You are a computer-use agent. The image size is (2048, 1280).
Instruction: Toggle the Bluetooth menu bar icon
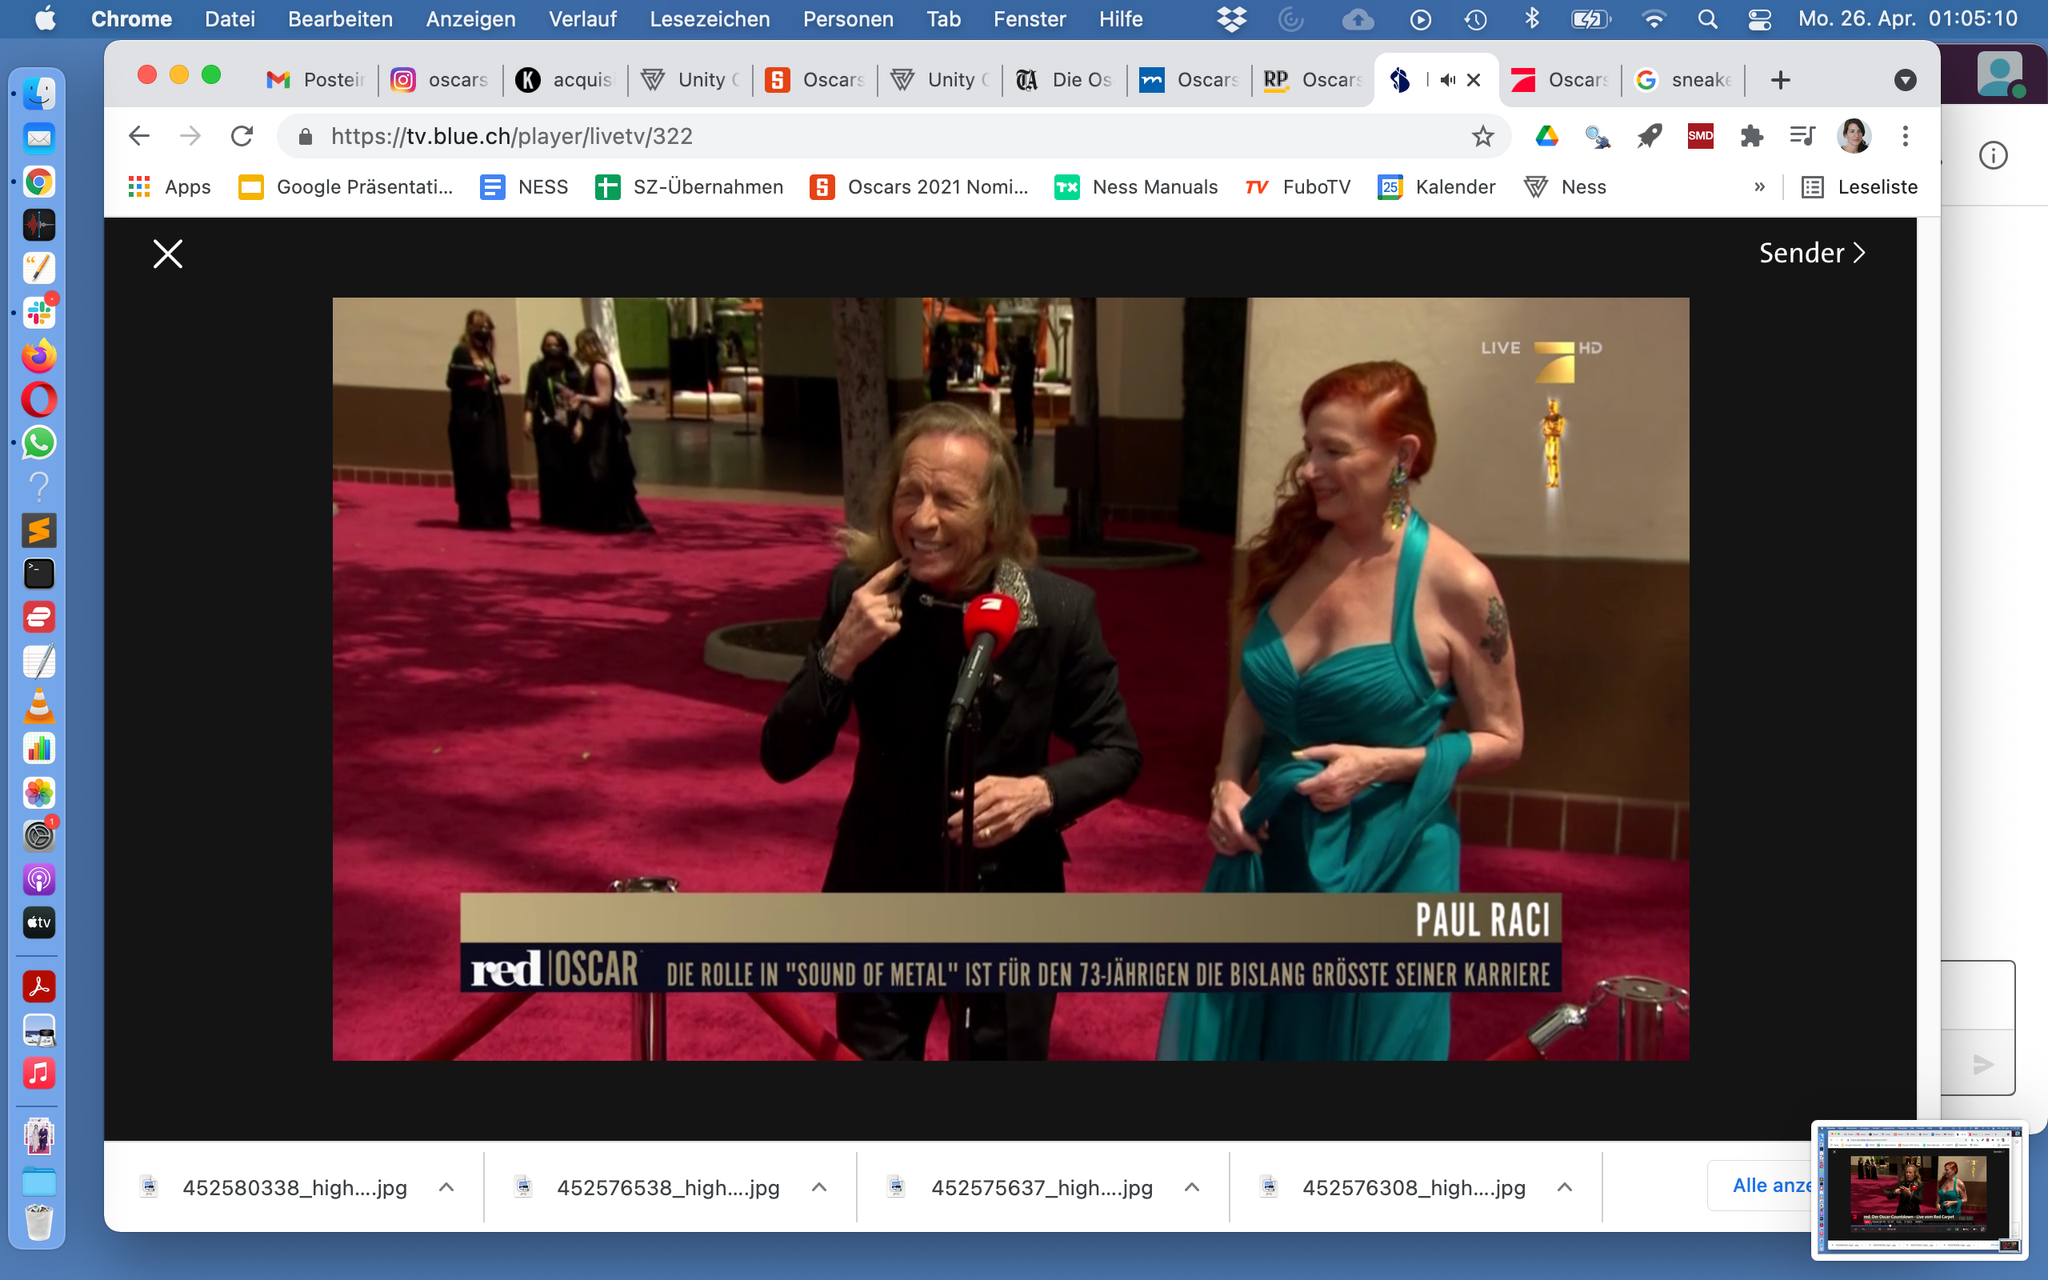pos(1531,19)
